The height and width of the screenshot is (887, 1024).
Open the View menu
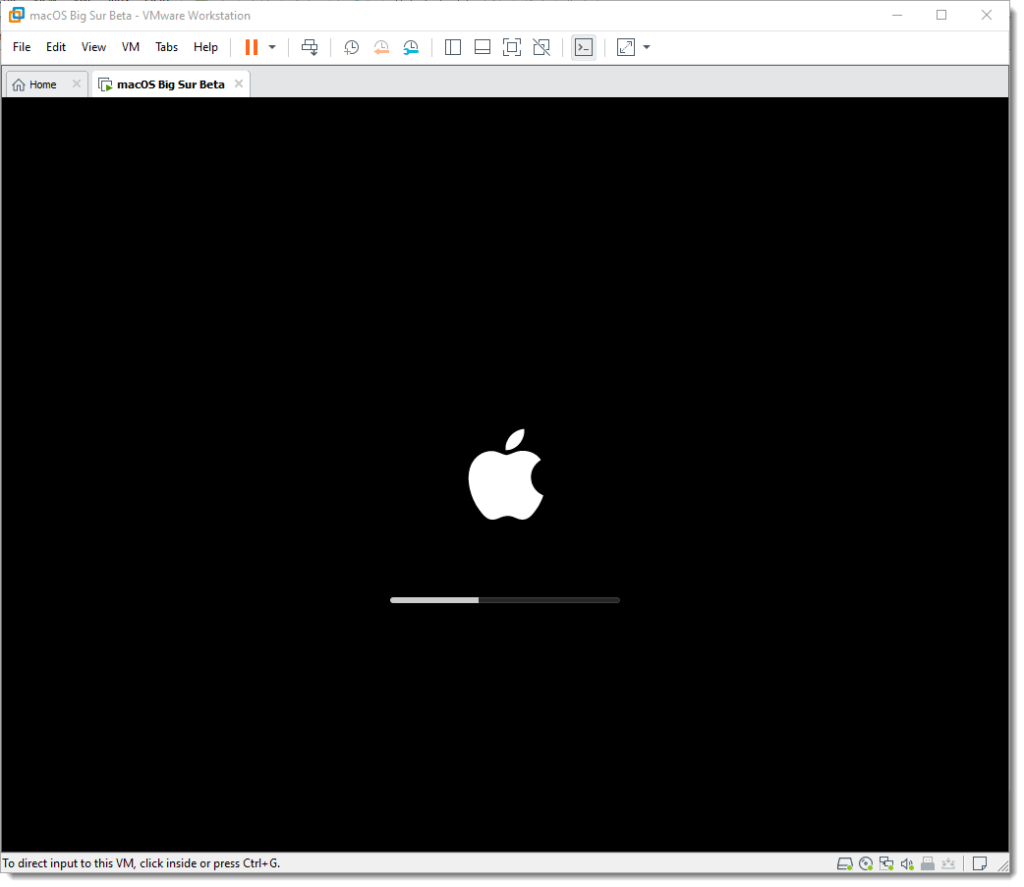click(x=93, y=47)
